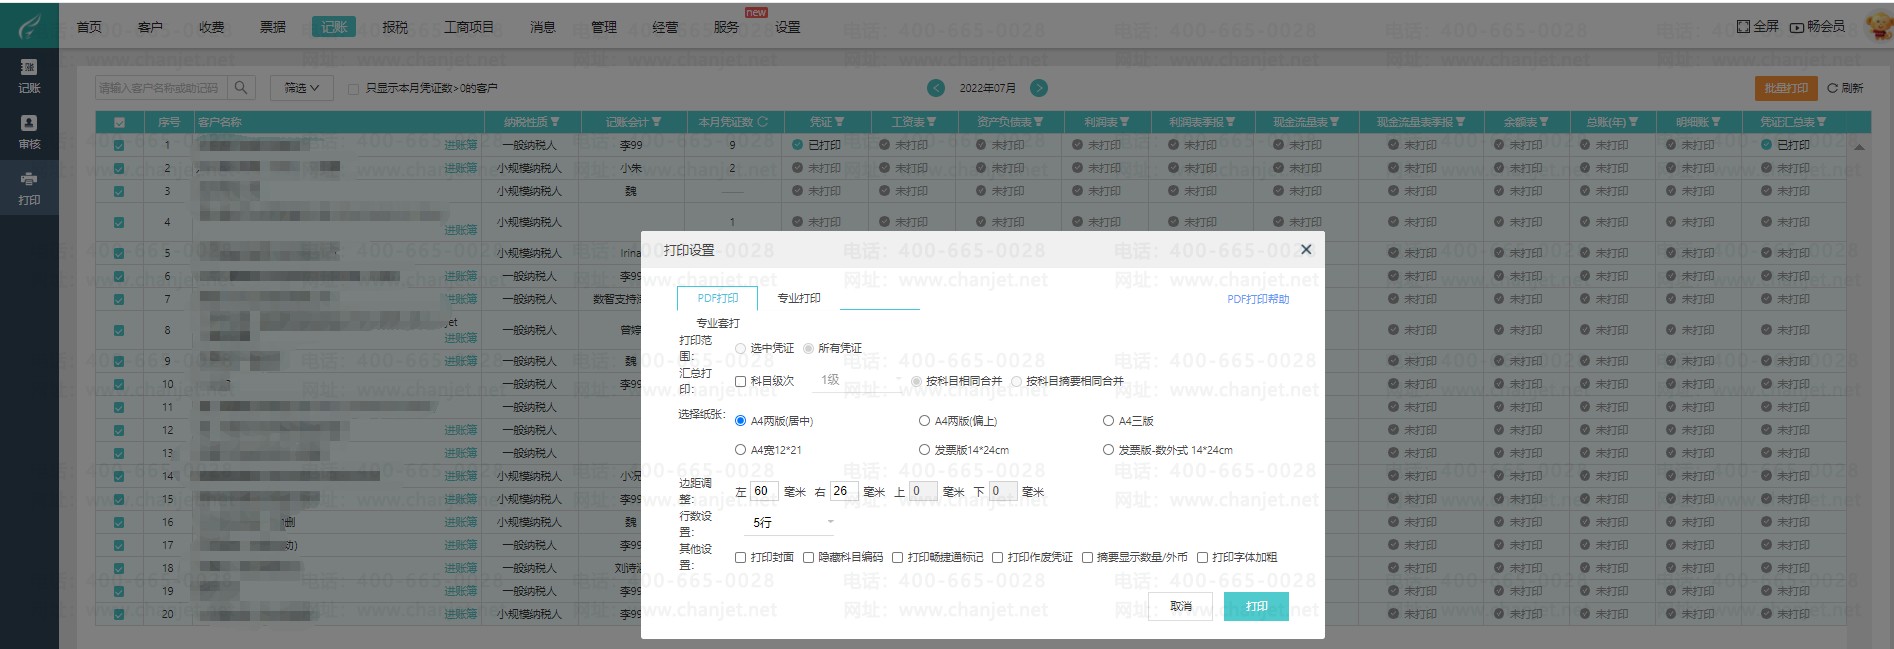This screenshot has width=1894, height=649.
Task: Expand the 筛选 filter dropdown
Action: [301, 88]
